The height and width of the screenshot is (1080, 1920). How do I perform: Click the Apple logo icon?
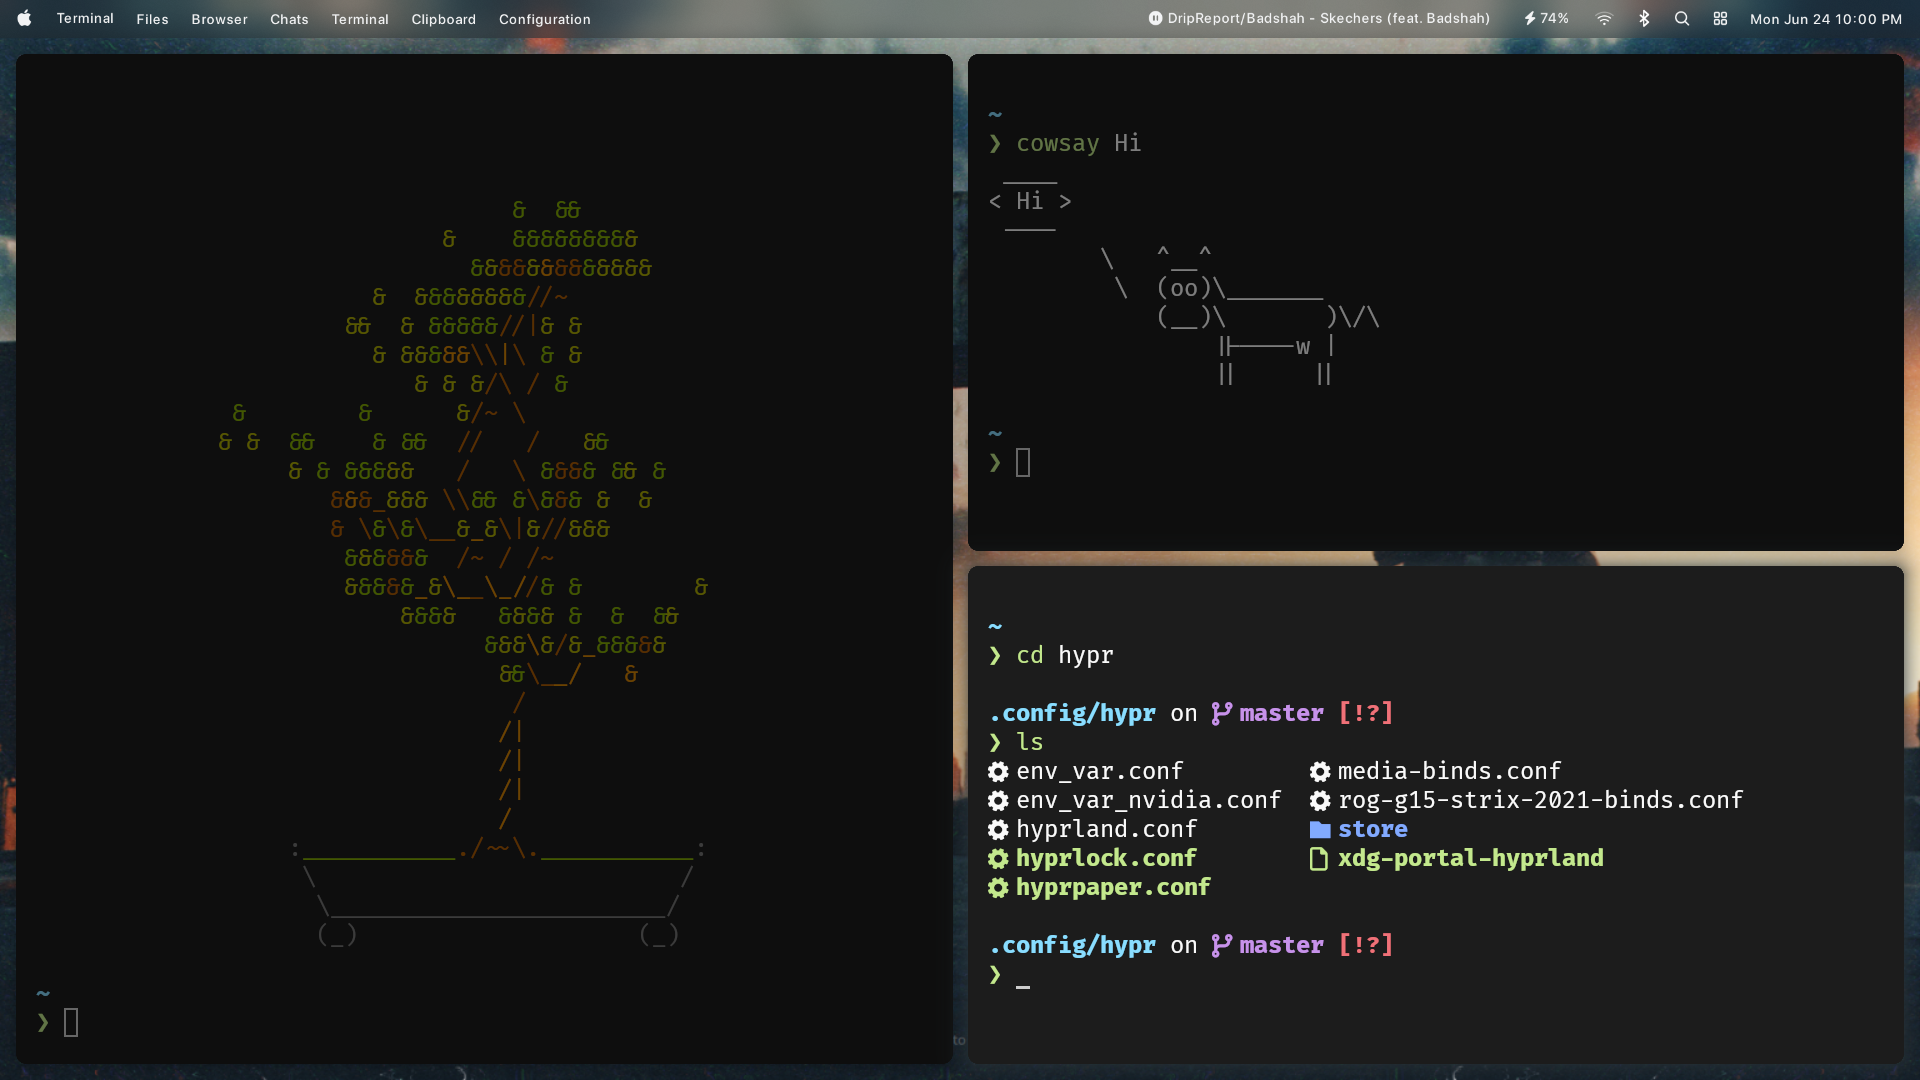click(x=24, y=18)
